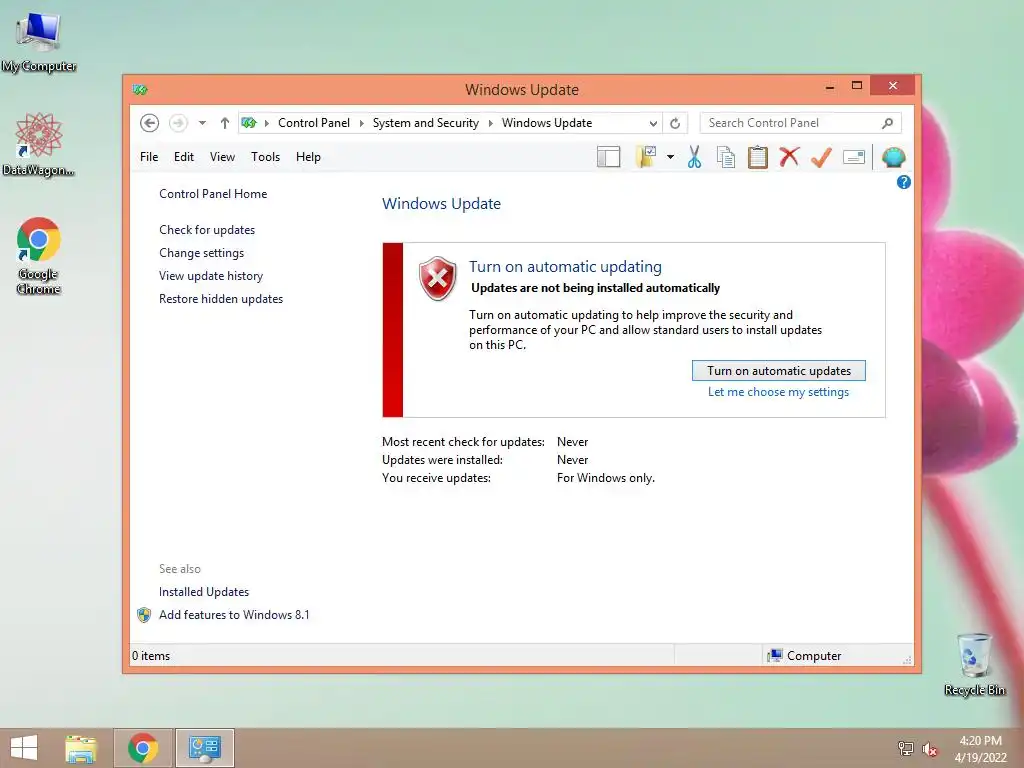Click Turn on automatic updates button

click(778, 370)
